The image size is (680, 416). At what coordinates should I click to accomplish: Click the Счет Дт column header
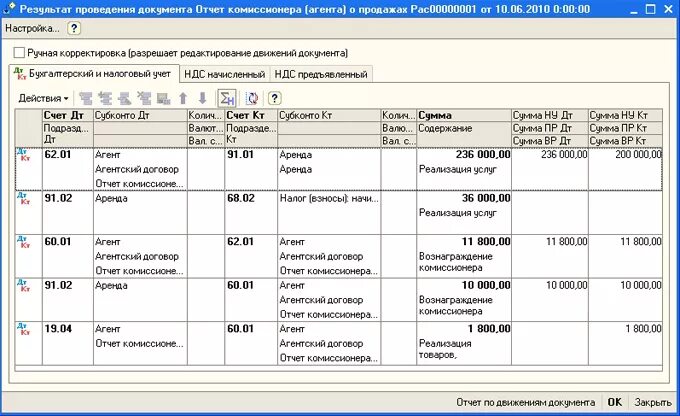tap(68, 115)
